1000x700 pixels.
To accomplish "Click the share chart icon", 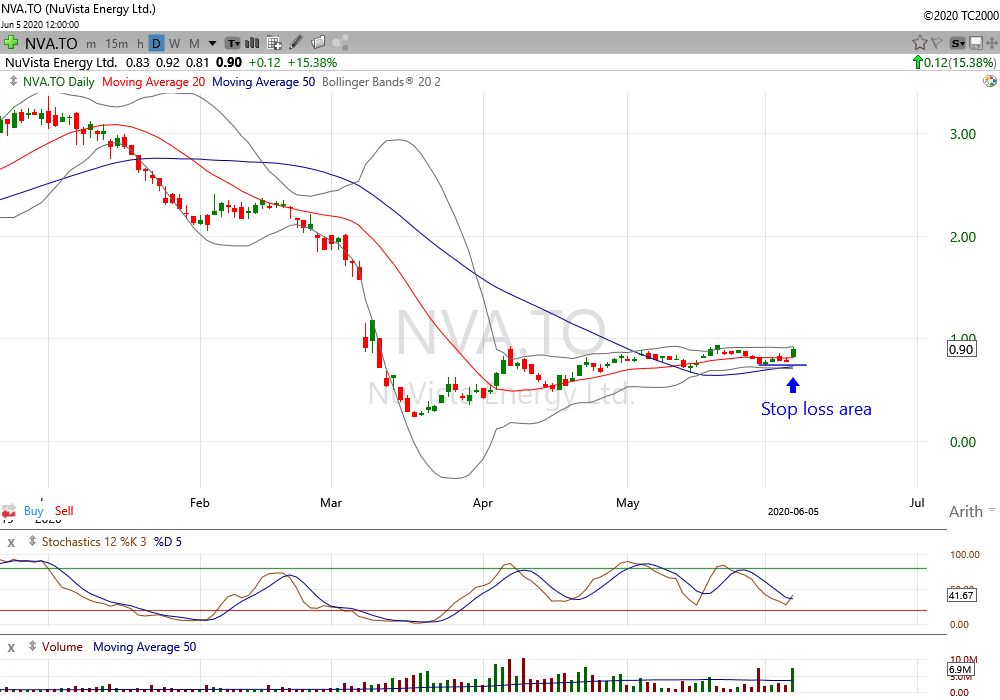I will [x=340, y=43].
